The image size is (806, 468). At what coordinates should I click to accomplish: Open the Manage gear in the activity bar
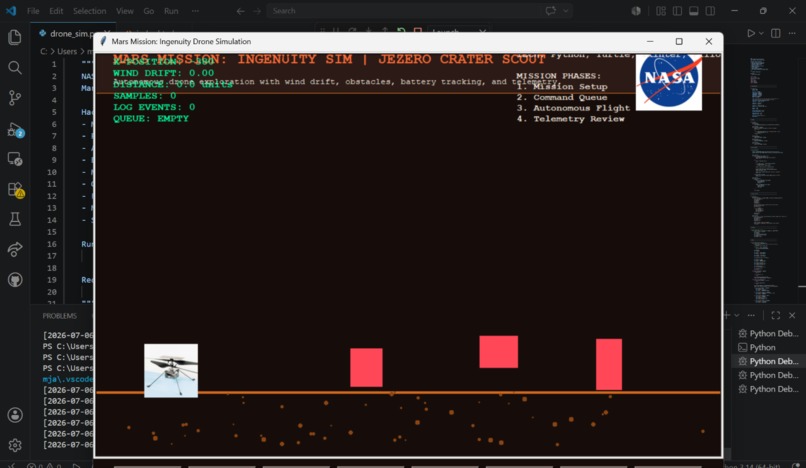coord(15,445)
